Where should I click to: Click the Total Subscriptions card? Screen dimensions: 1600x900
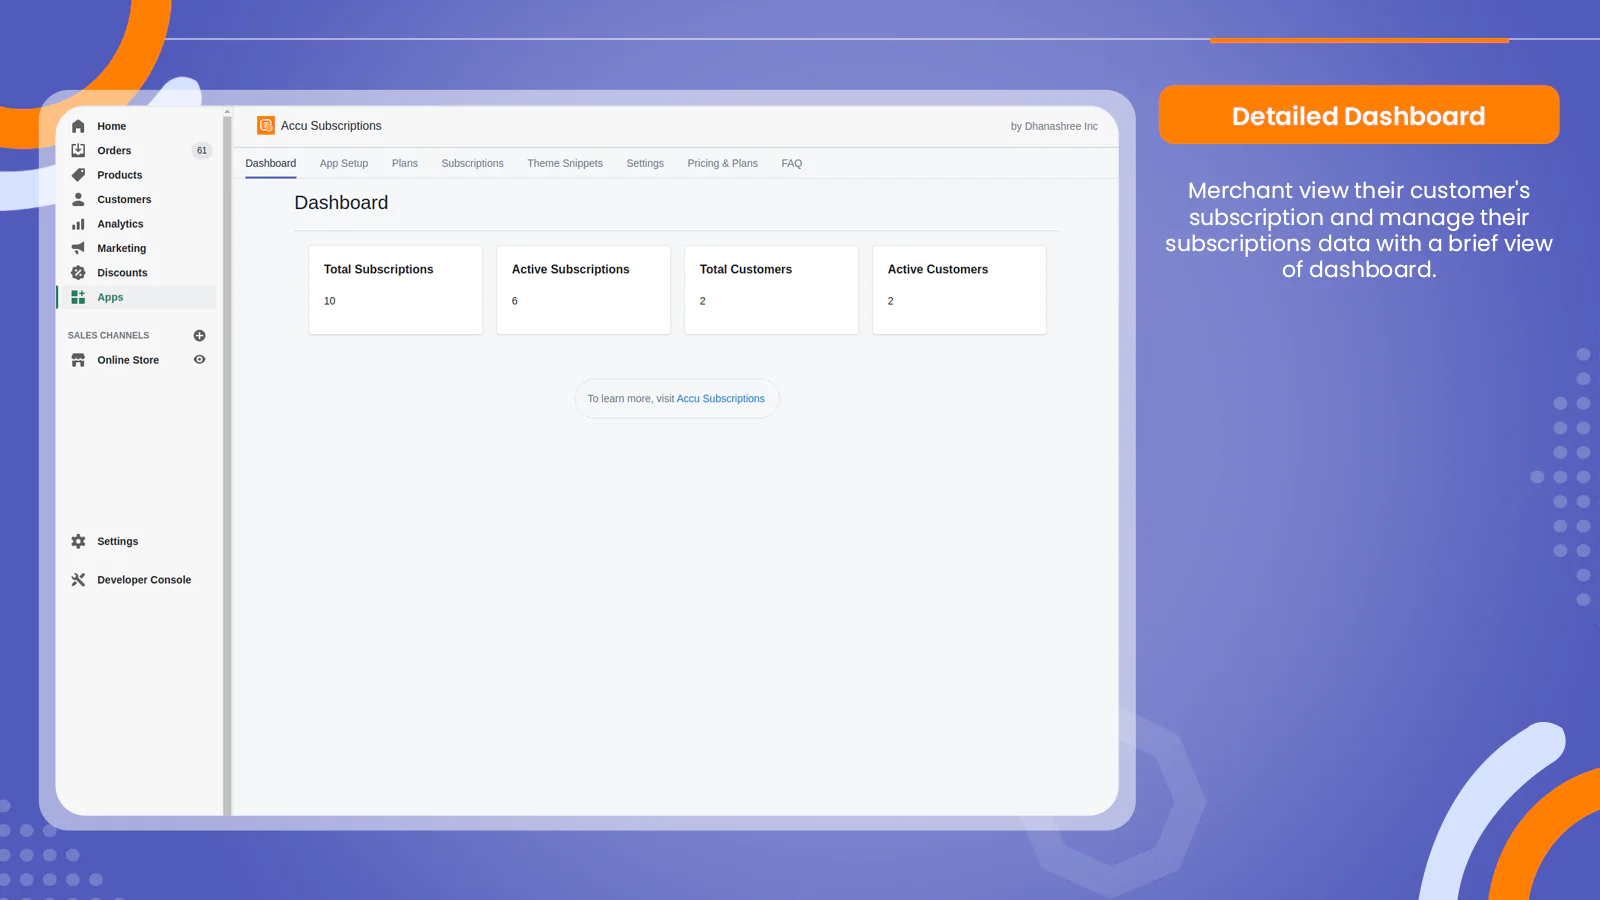point(395,290)
